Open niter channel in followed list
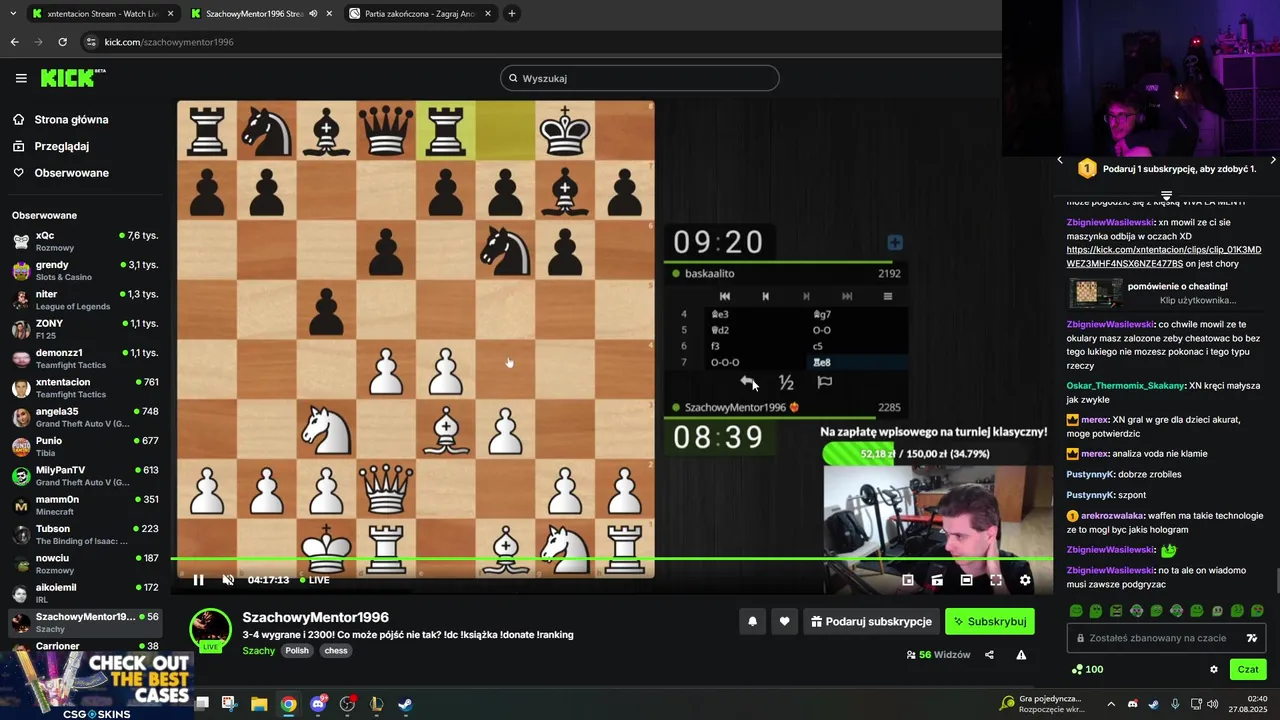The height and width of the screenshot is (720, 1280). click(85, 300)
